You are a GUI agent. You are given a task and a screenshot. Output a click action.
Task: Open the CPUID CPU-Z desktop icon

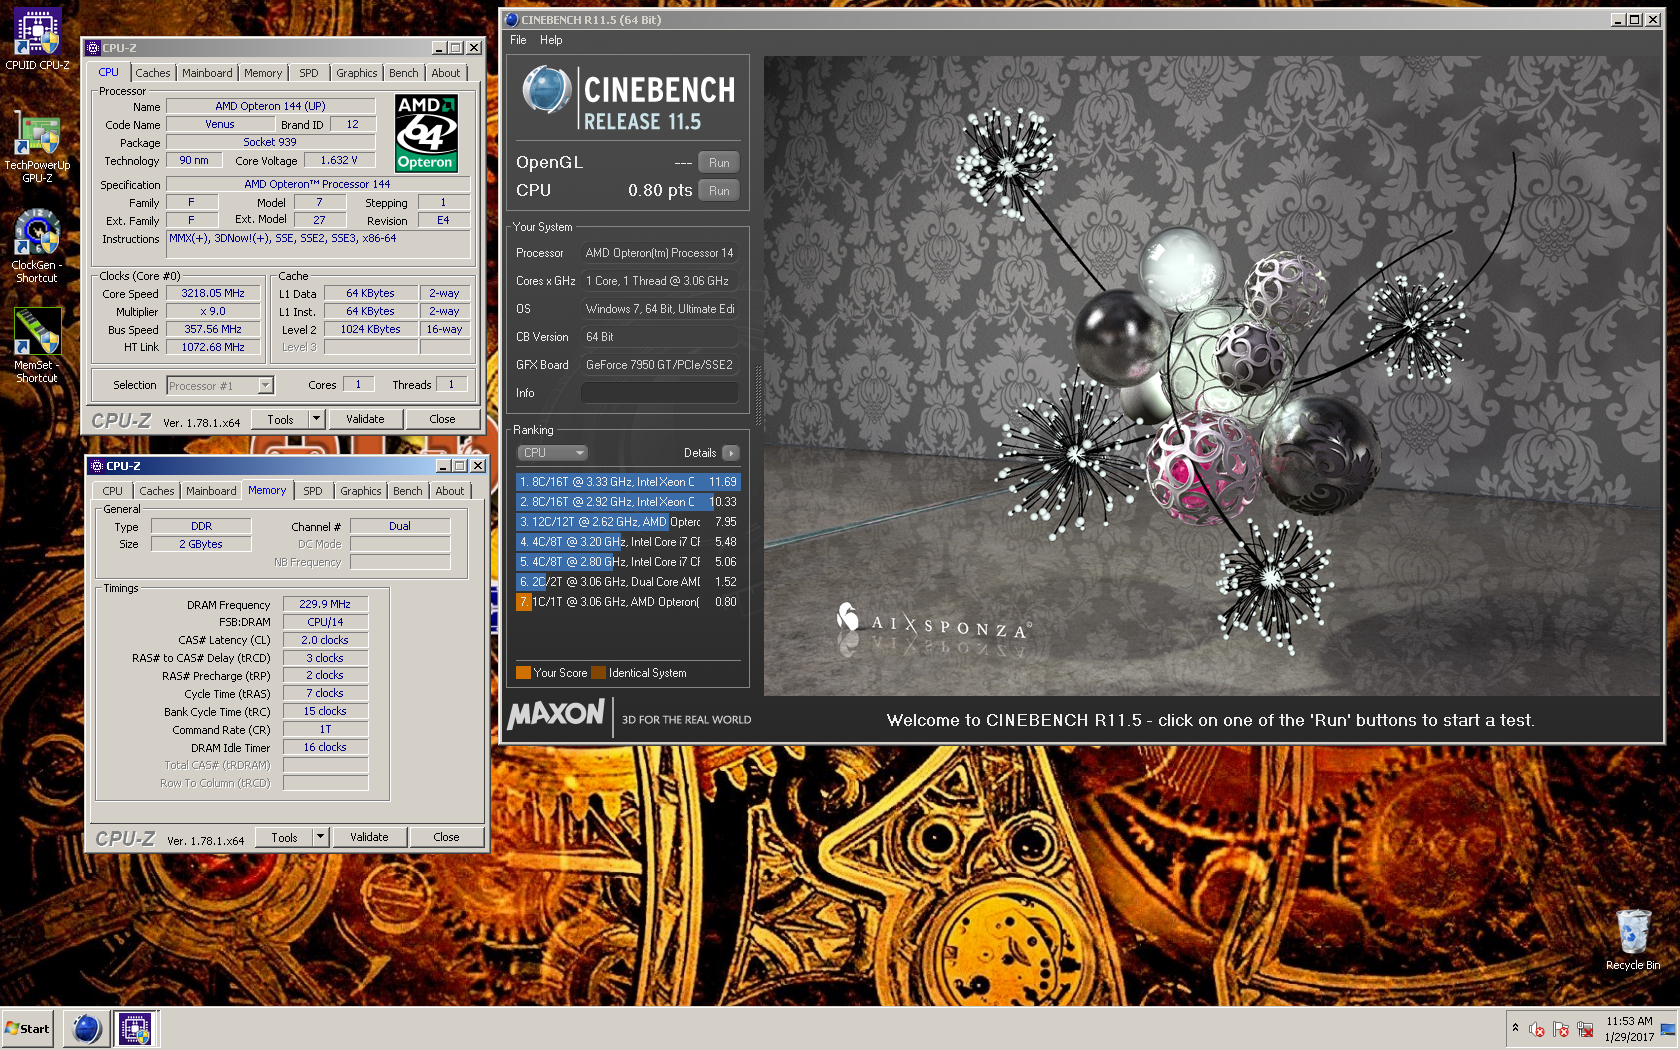[x=37, y=40]
